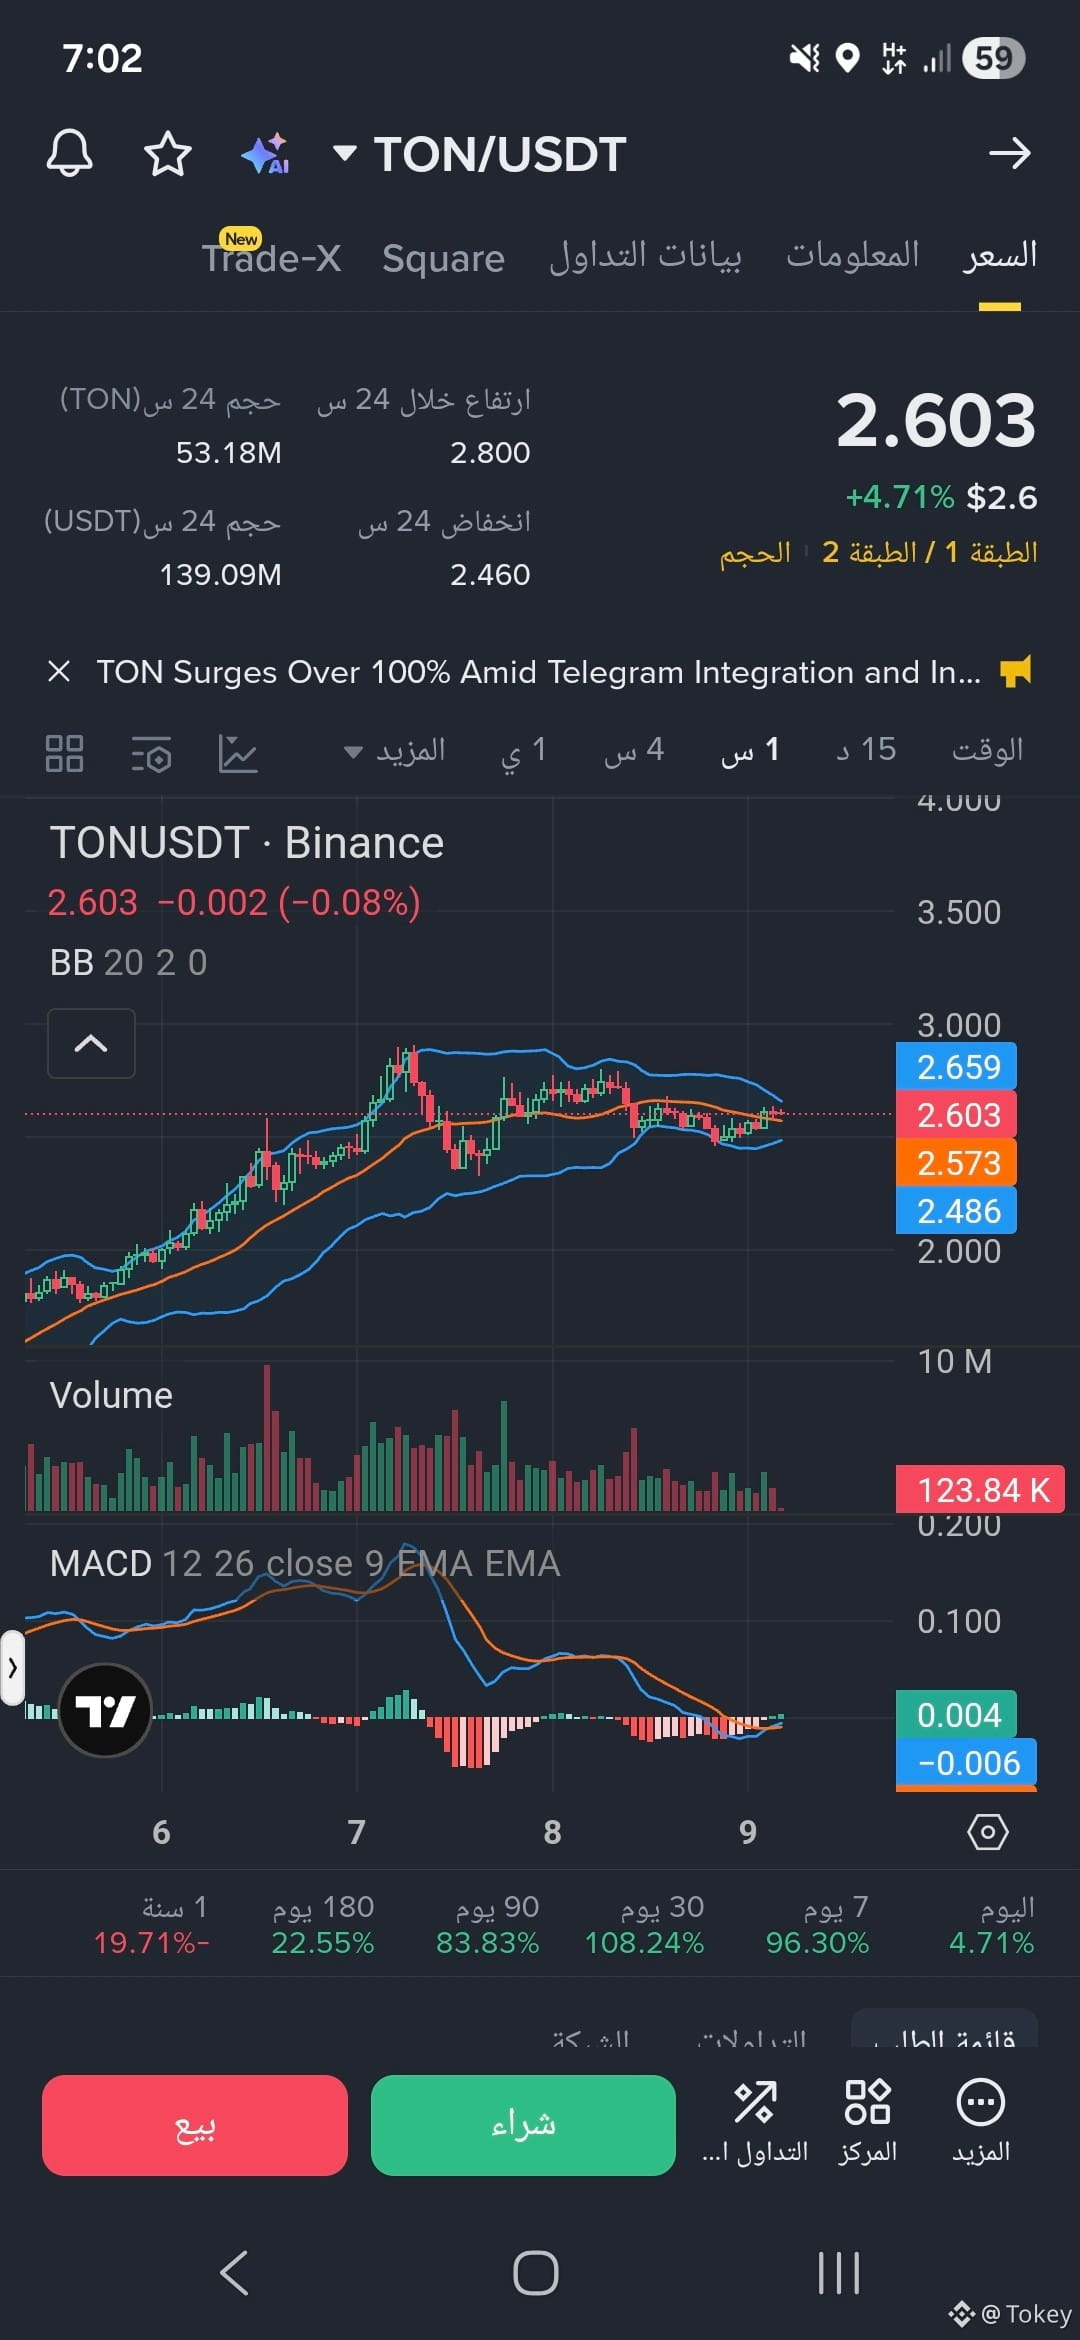This screenshot has width=1080, height=2340.
Task: Tap the price alert bell icon
Action: click(69, 154)
